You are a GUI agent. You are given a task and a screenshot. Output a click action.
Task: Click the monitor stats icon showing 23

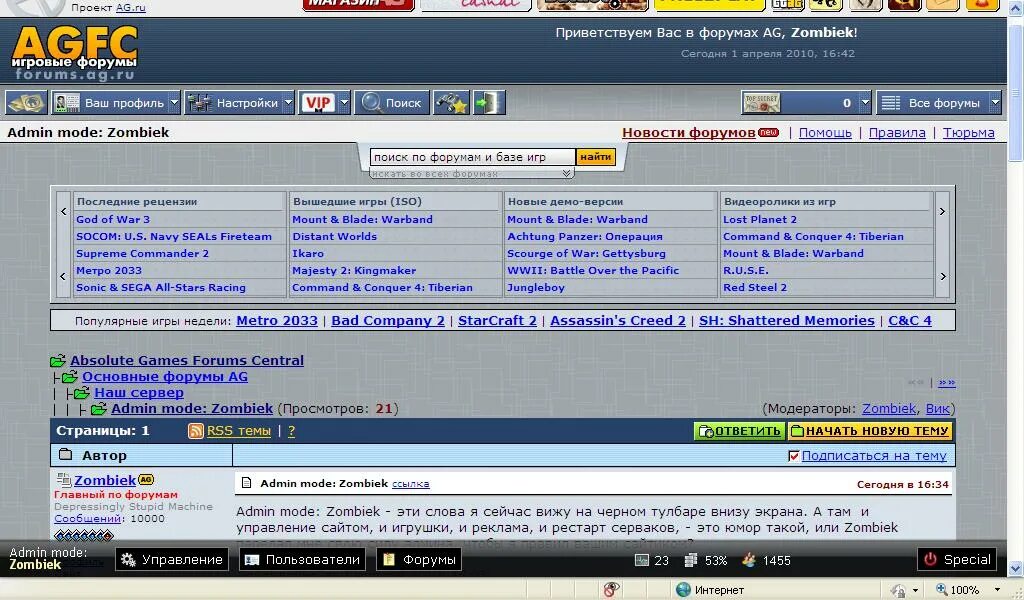click(x=641, y=560)
